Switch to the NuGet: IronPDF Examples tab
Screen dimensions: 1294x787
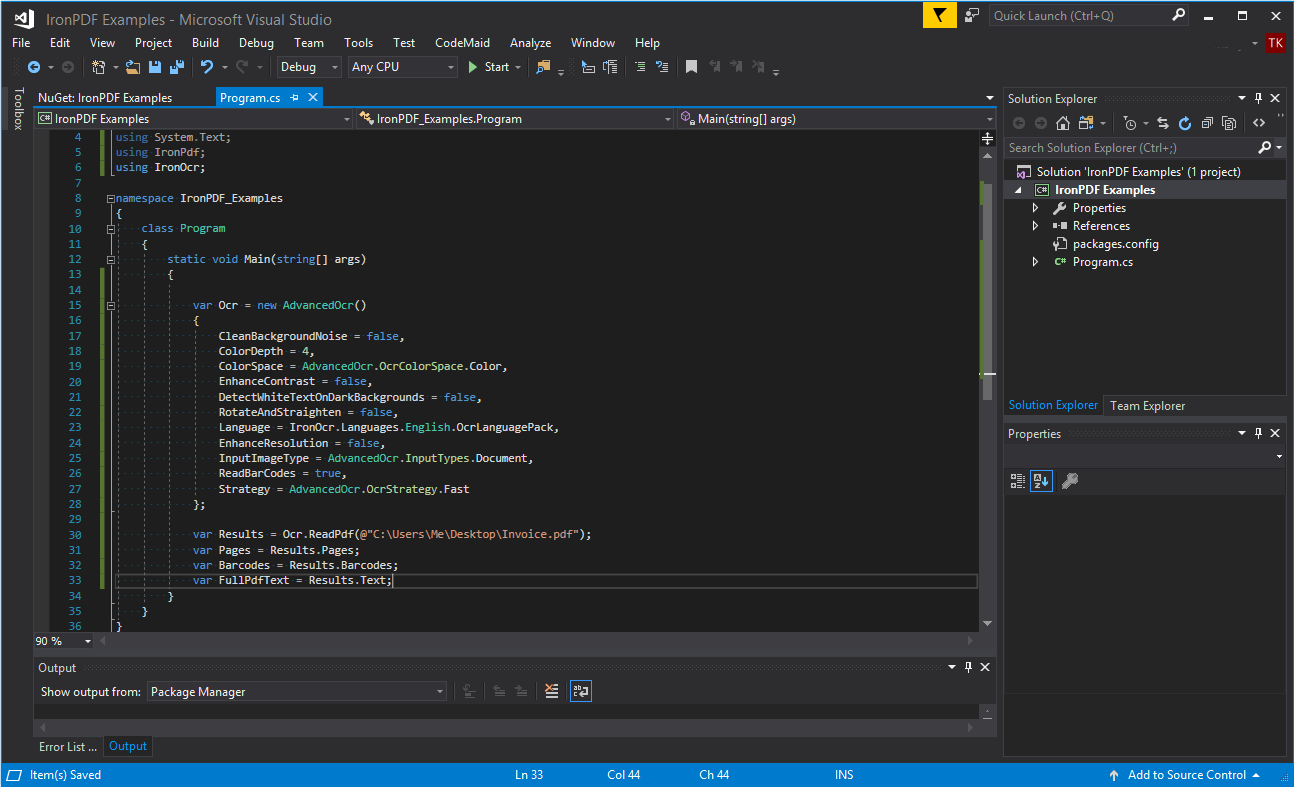[105, 98]
